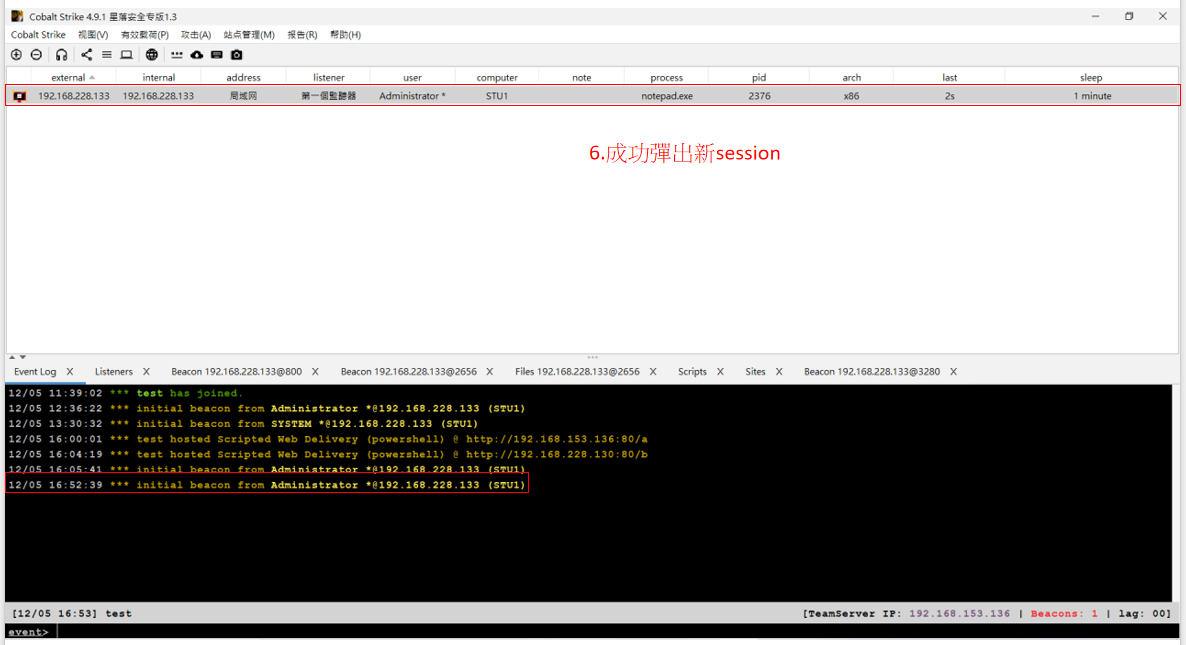Open the 视图(V) menu

[x=93, y=35]
